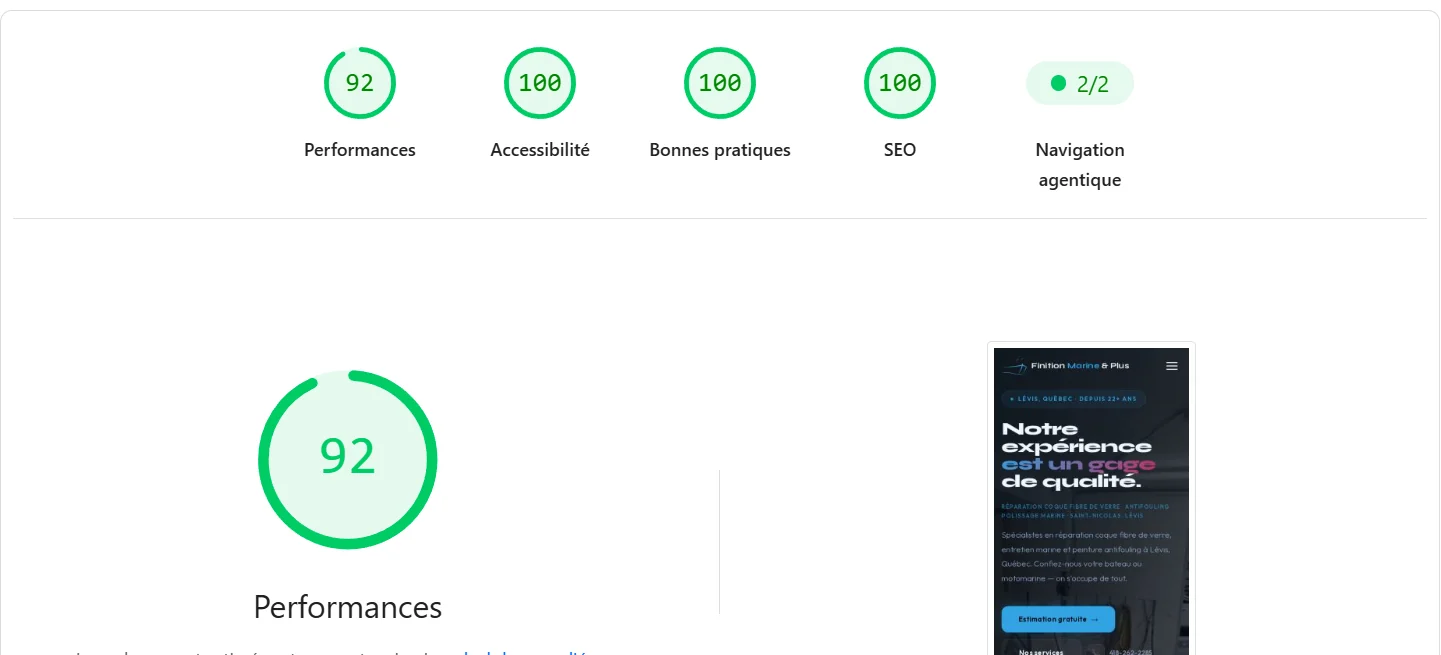Image resolution: width=1441 pixels, height=655 pixels.
Task: Jump to the Bonnes pratiques label
Action: 720,150
